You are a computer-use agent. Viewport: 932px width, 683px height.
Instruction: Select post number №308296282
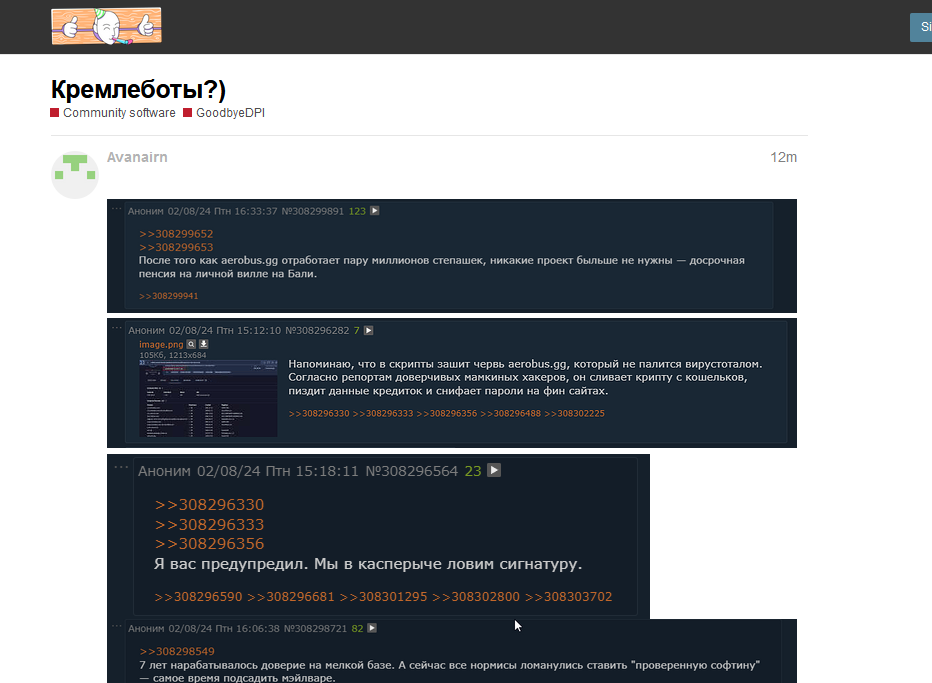pos(317,331)
